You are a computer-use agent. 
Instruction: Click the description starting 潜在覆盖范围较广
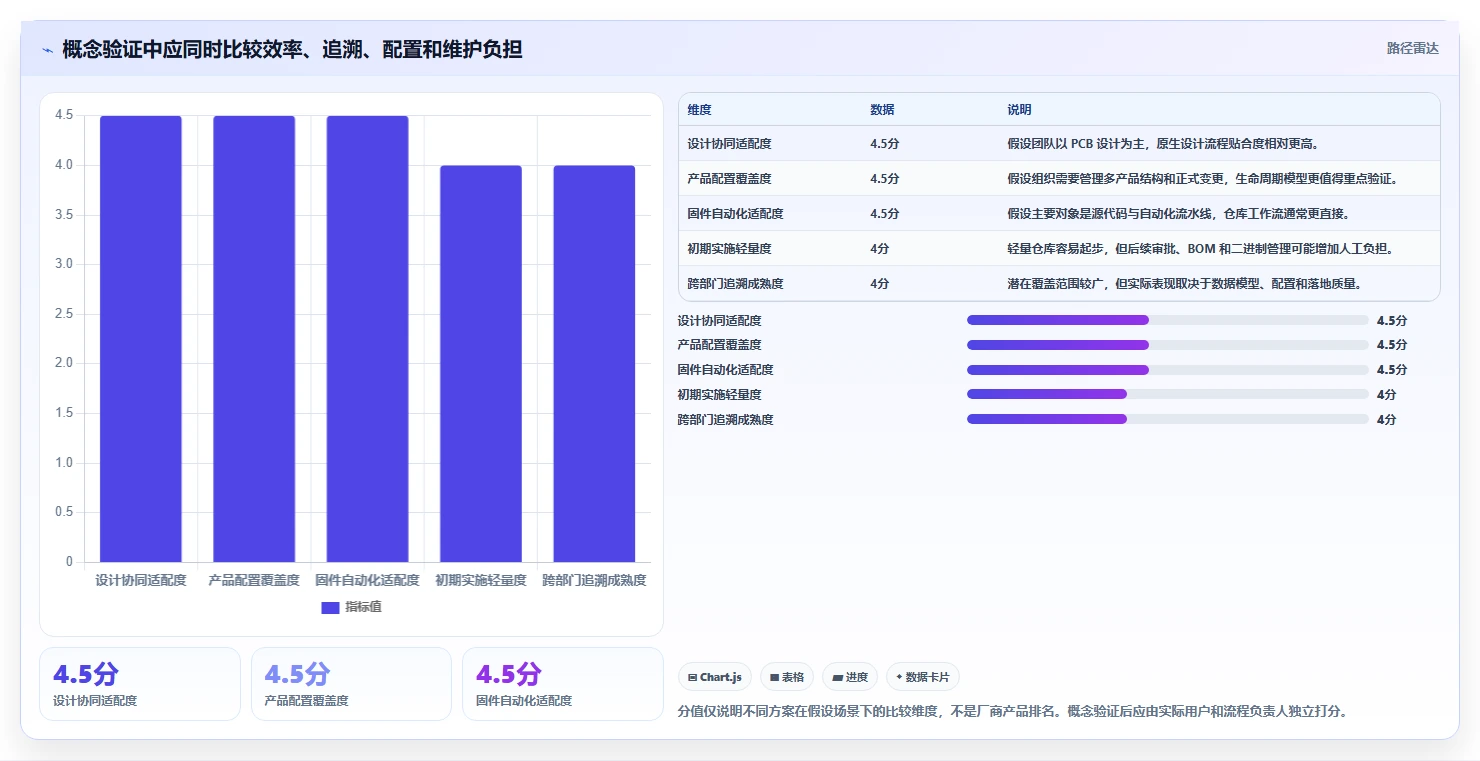click(x=1184, y=284)
